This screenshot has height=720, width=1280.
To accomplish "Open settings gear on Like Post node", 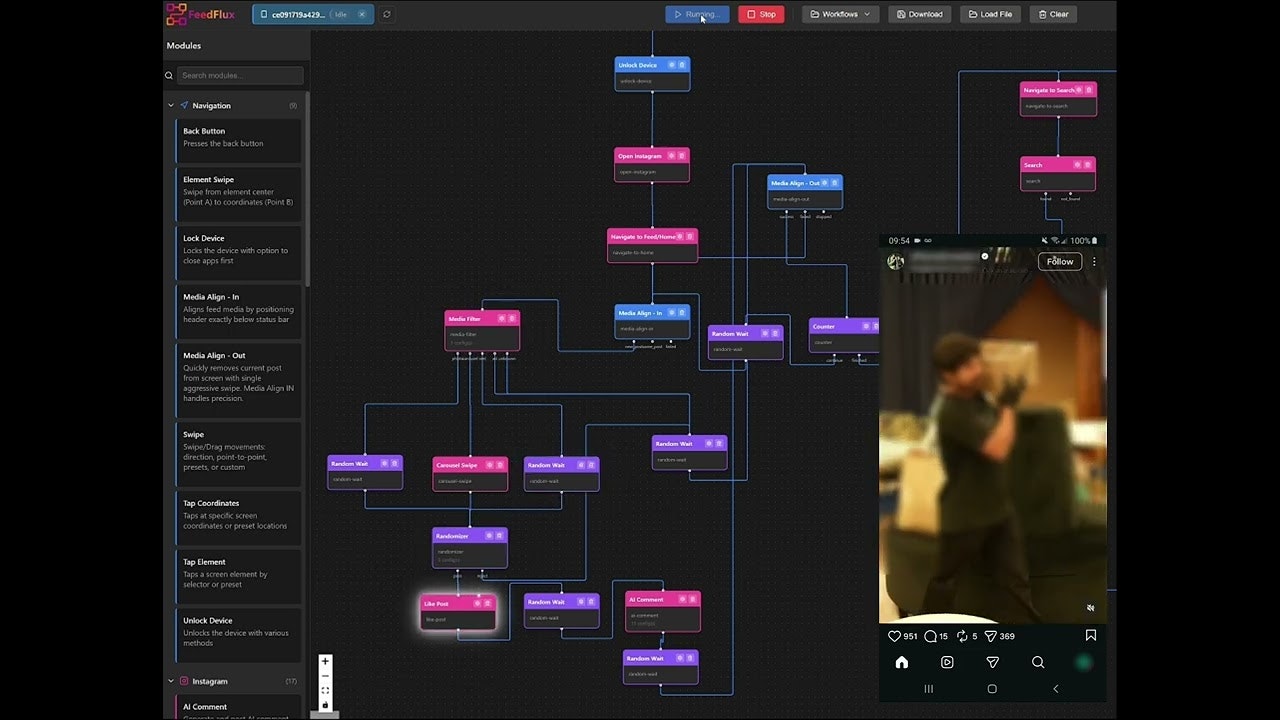I will (x=478, y=604).
